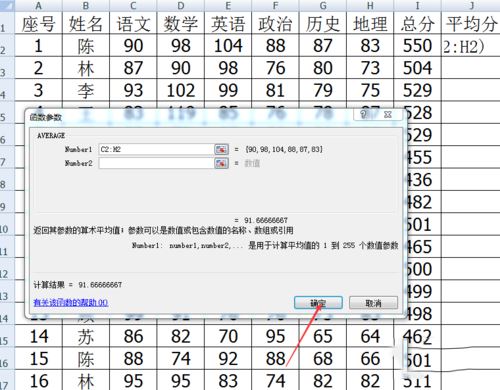Select the 语文 header cell
Viewport: 500px width, 390px height.
pos(133,23)
